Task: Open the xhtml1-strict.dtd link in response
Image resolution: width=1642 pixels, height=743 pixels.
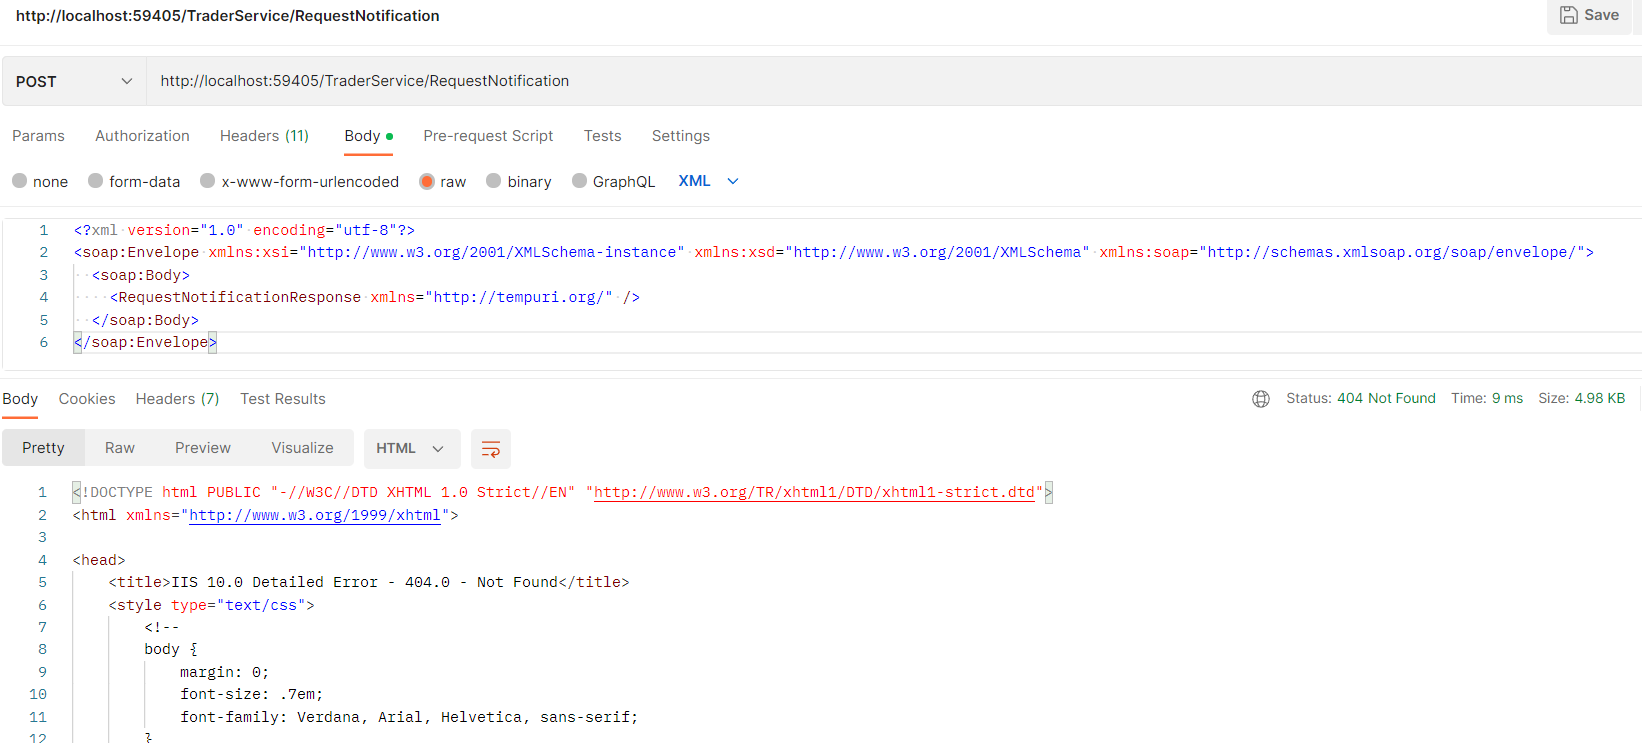Action: [814, 492]
